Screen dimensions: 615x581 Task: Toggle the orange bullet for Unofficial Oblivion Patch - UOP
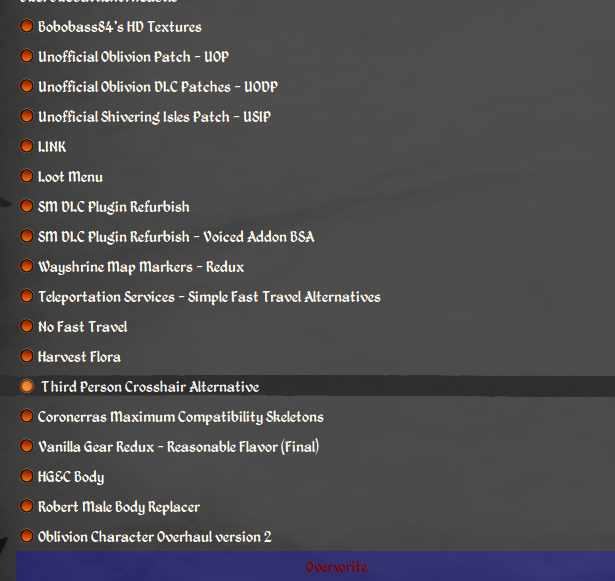click(x=27, y=56)
